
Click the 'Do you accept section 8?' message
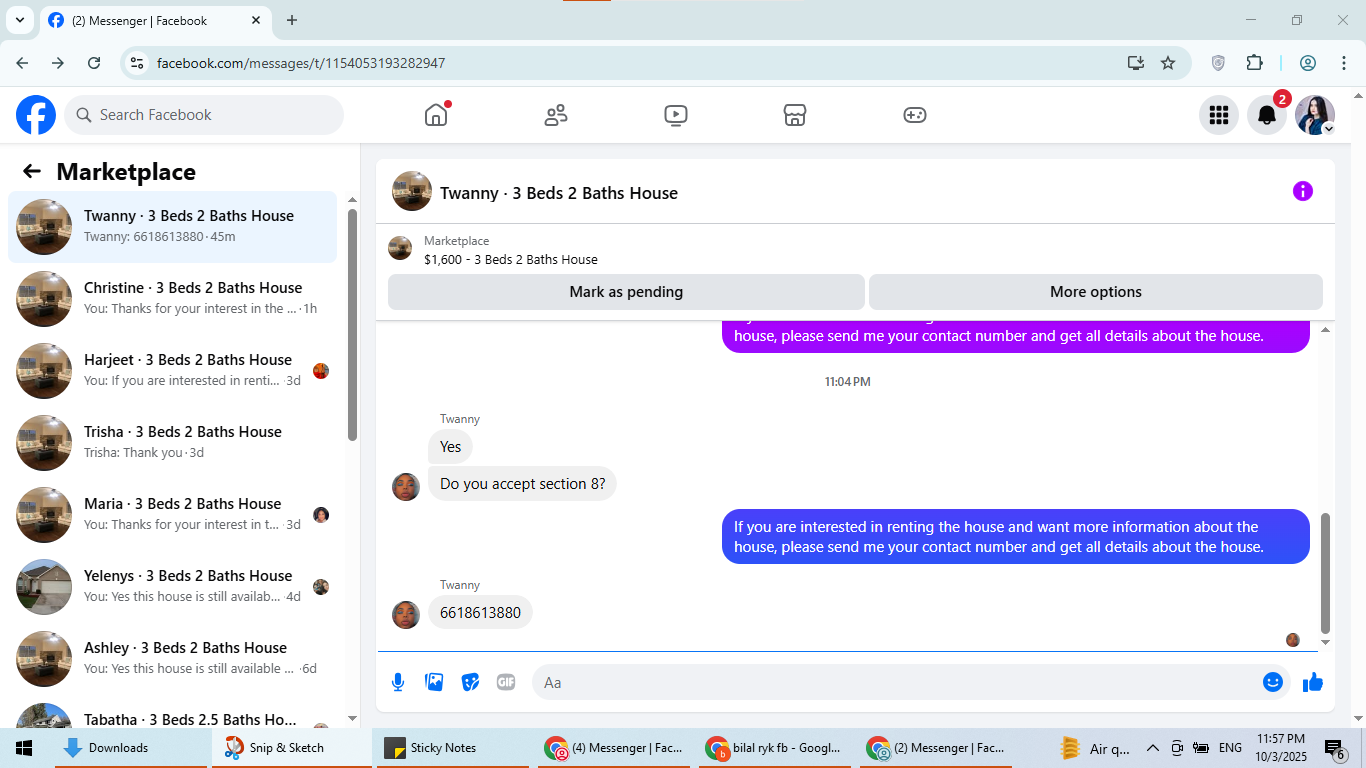pyautogui.click(x=522, y=484)
